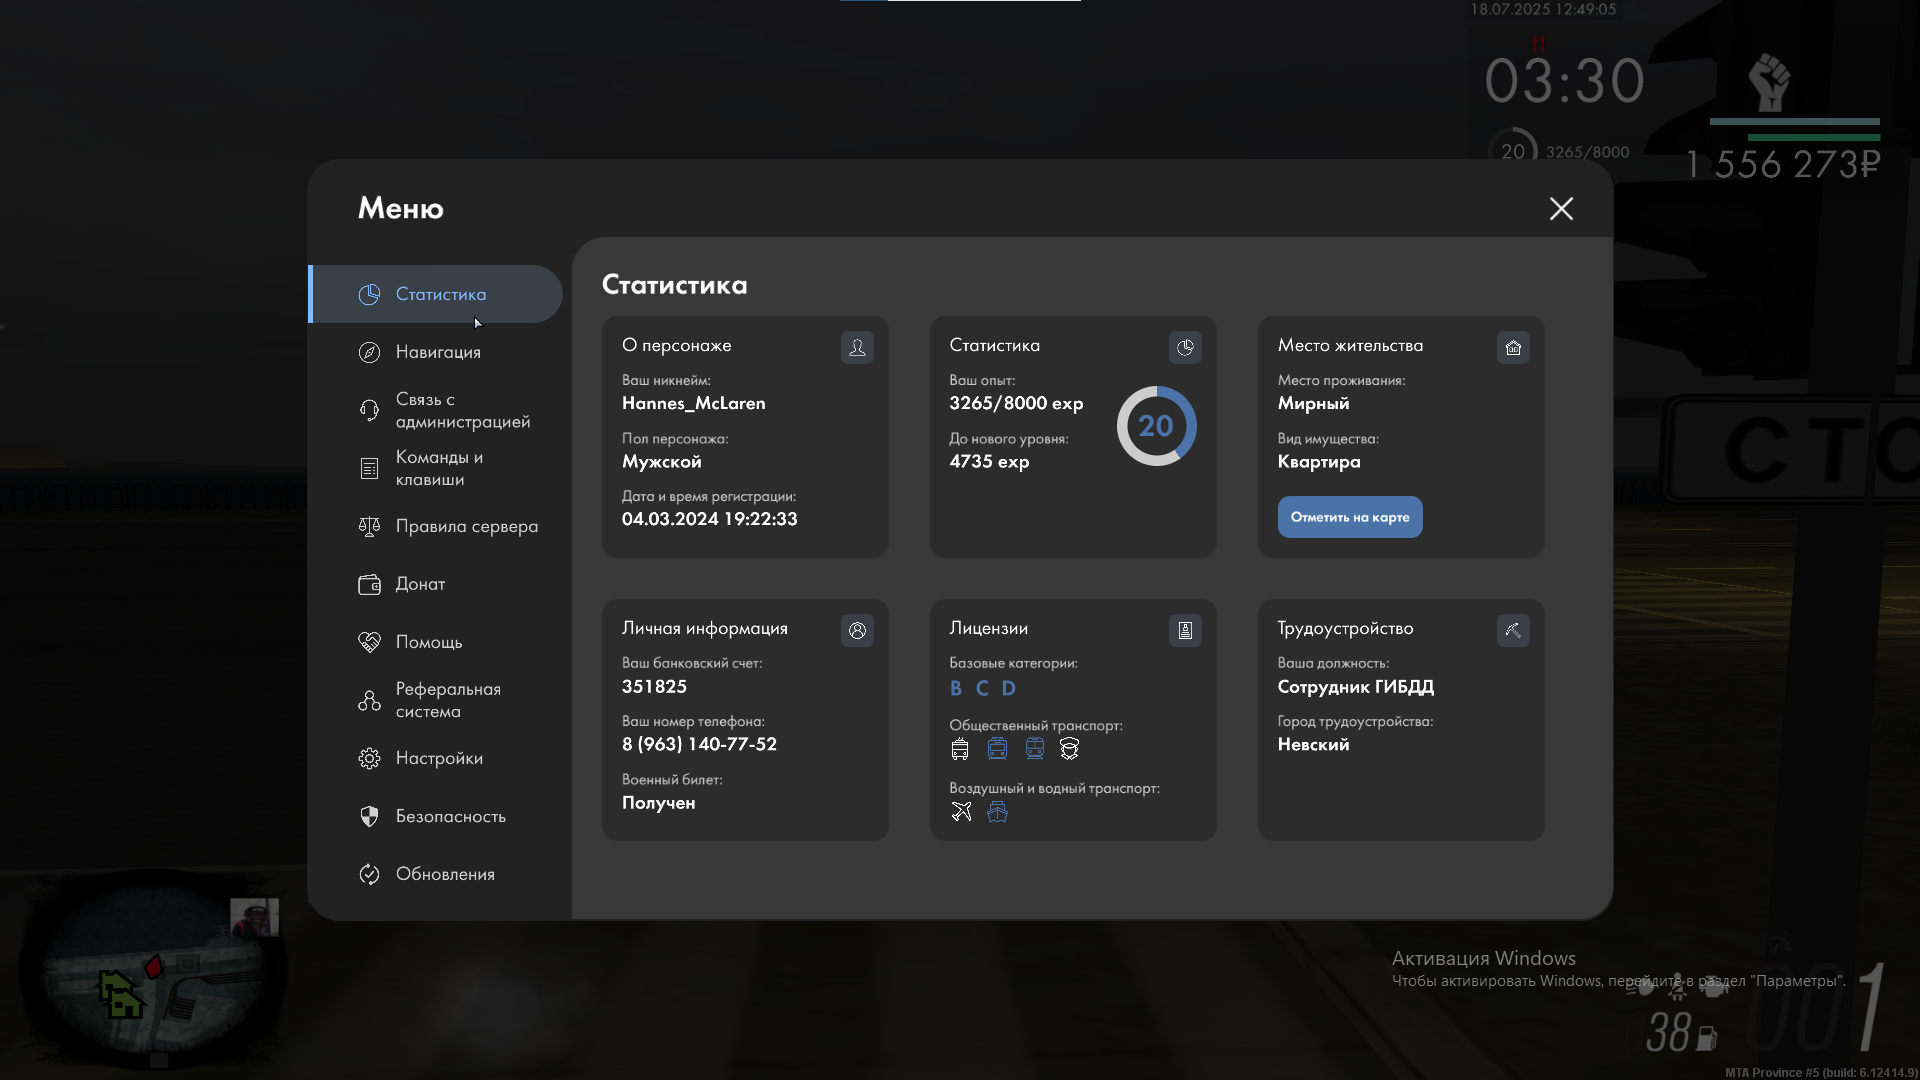Click the user icon in Личная информация card
Viewport: 1920px width, 1080px height.
point(857,630)
